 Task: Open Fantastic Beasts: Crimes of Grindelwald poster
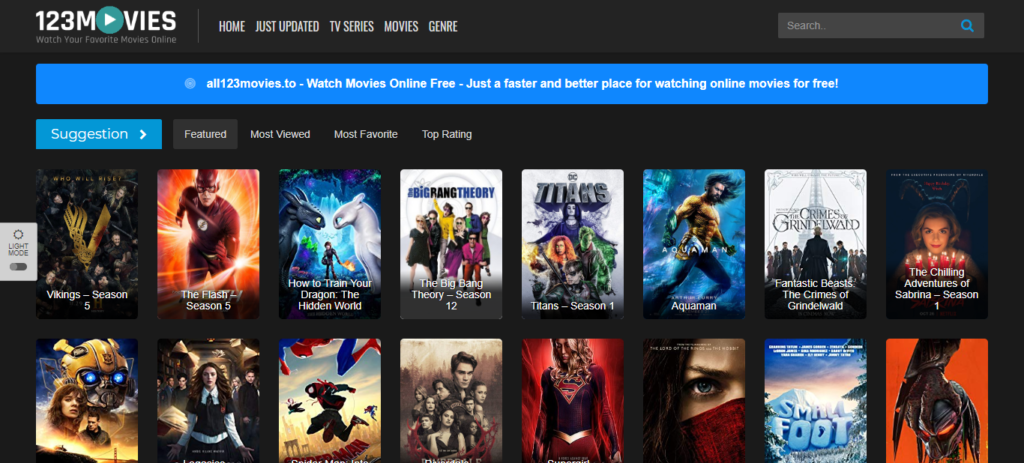816,244
